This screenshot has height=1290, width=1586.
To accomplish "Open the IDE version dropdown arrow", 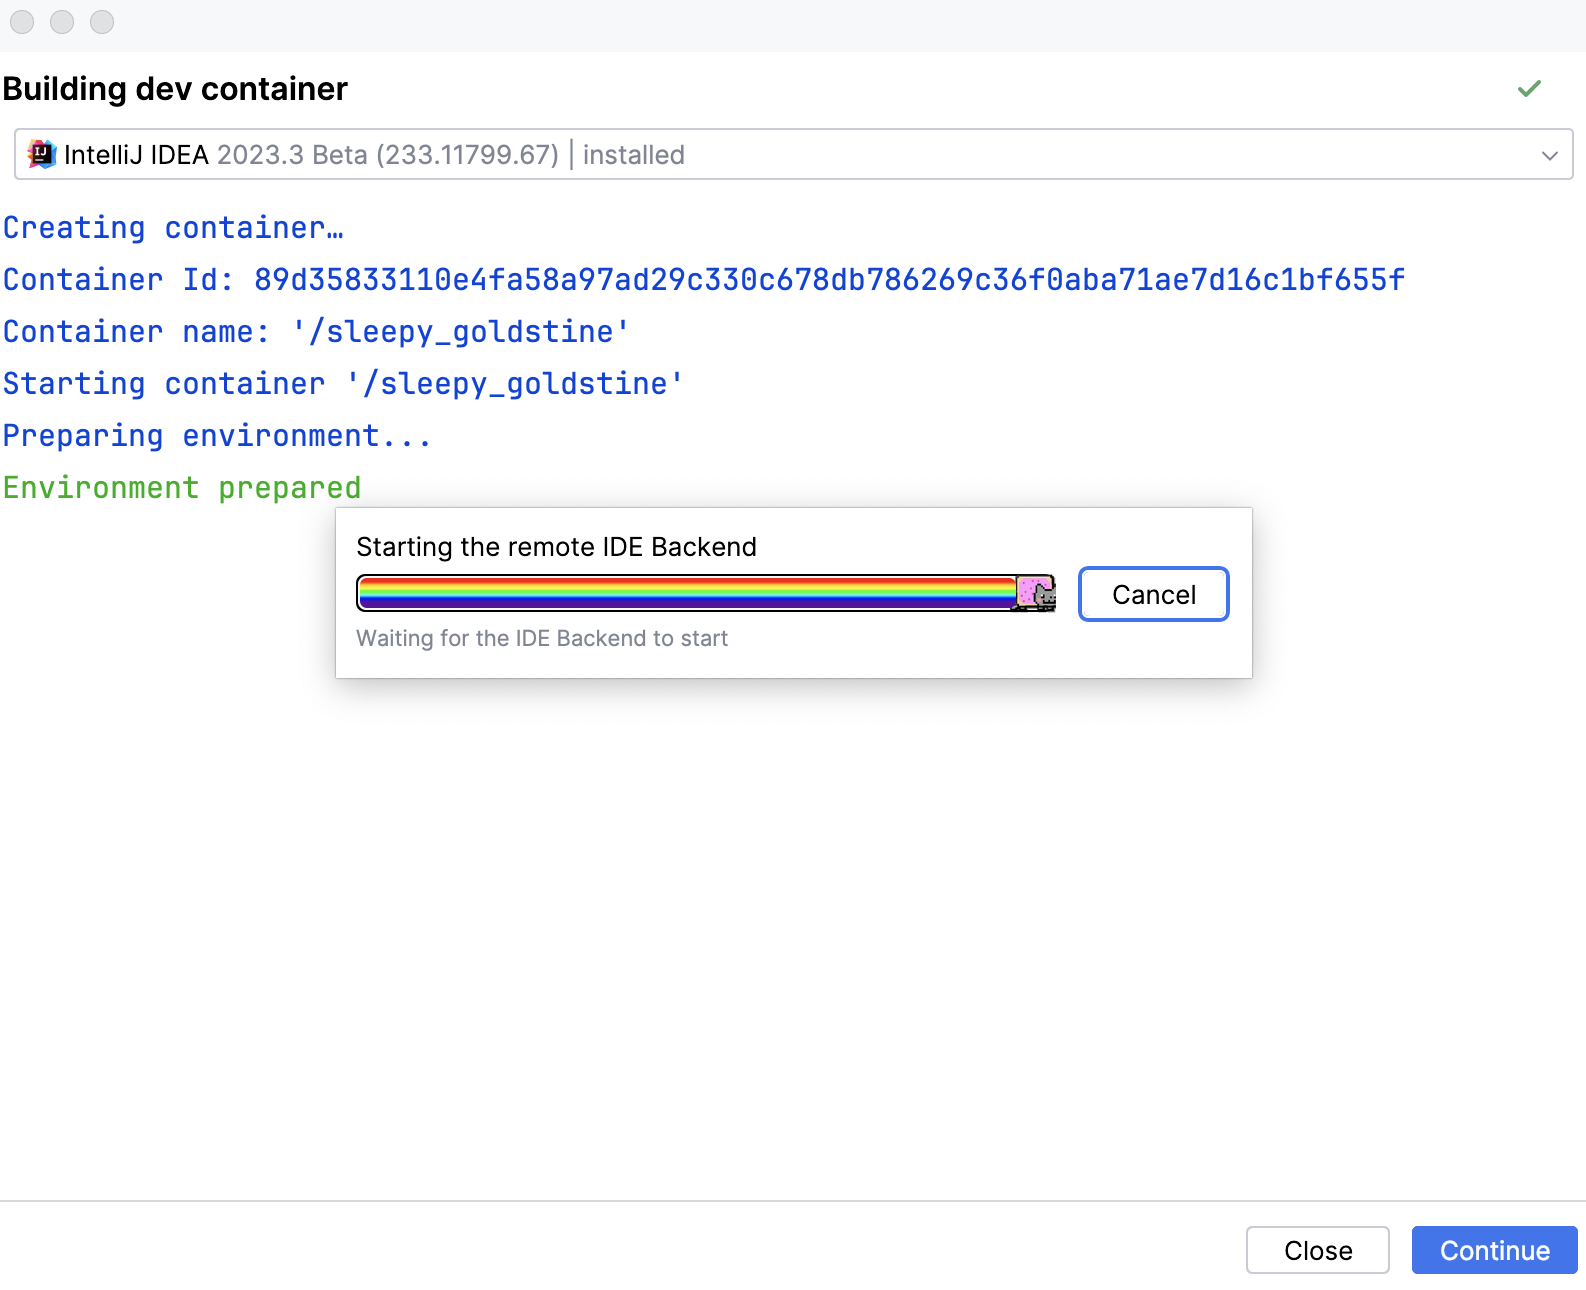I will coord(1549,155).
